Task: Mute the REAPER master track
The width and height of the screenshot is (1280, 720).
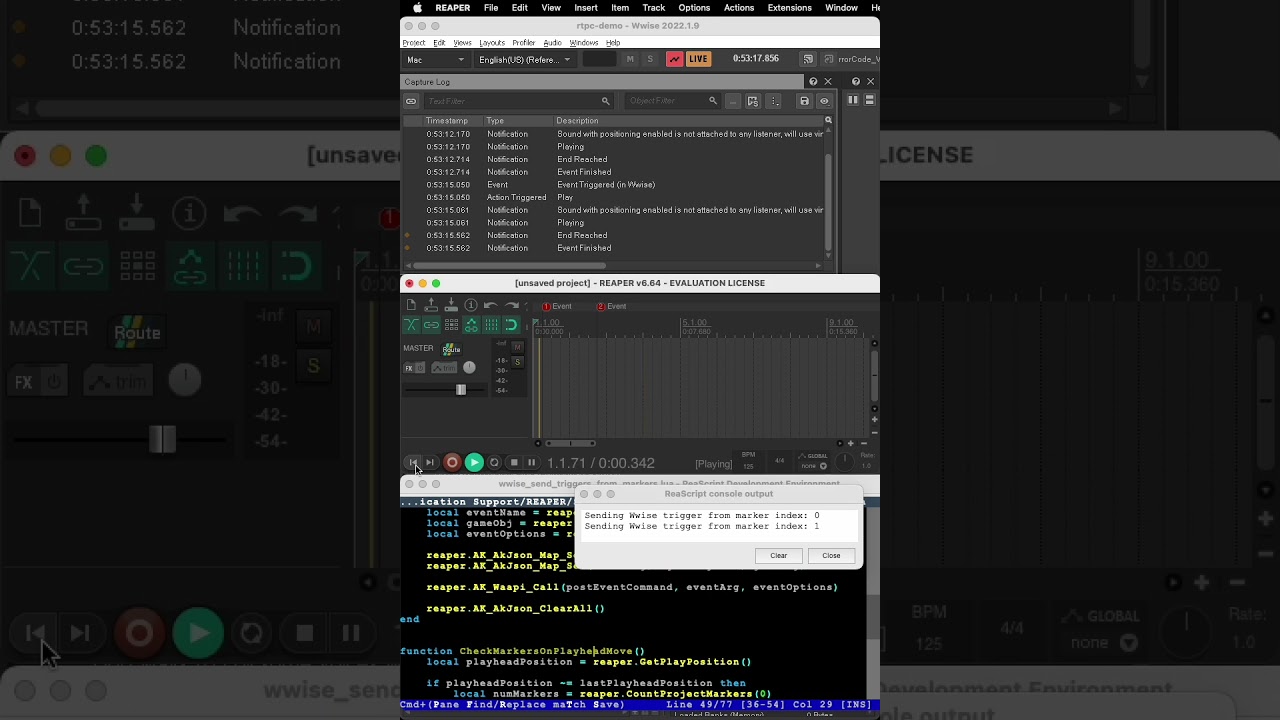Action: (517, 348)
